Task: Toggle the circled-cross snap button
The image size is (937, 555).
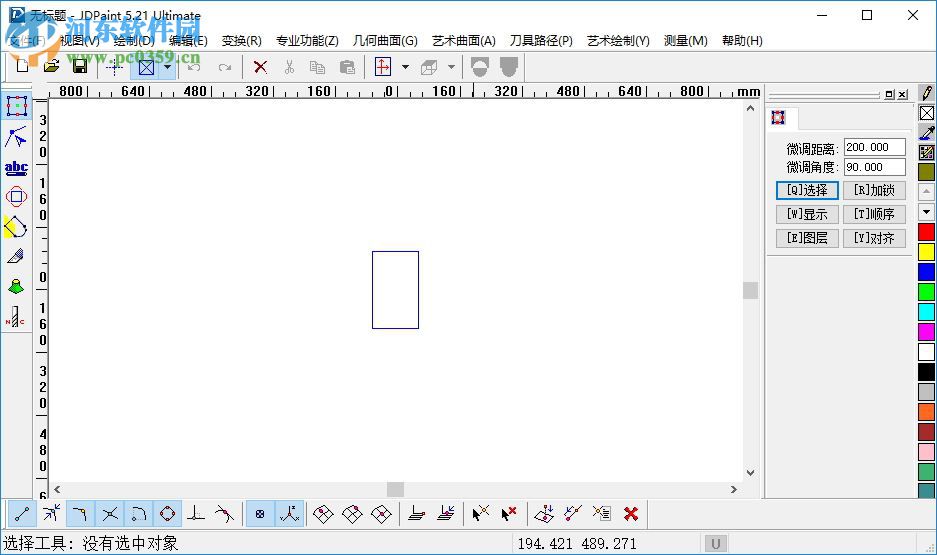Action: (260, 514)
